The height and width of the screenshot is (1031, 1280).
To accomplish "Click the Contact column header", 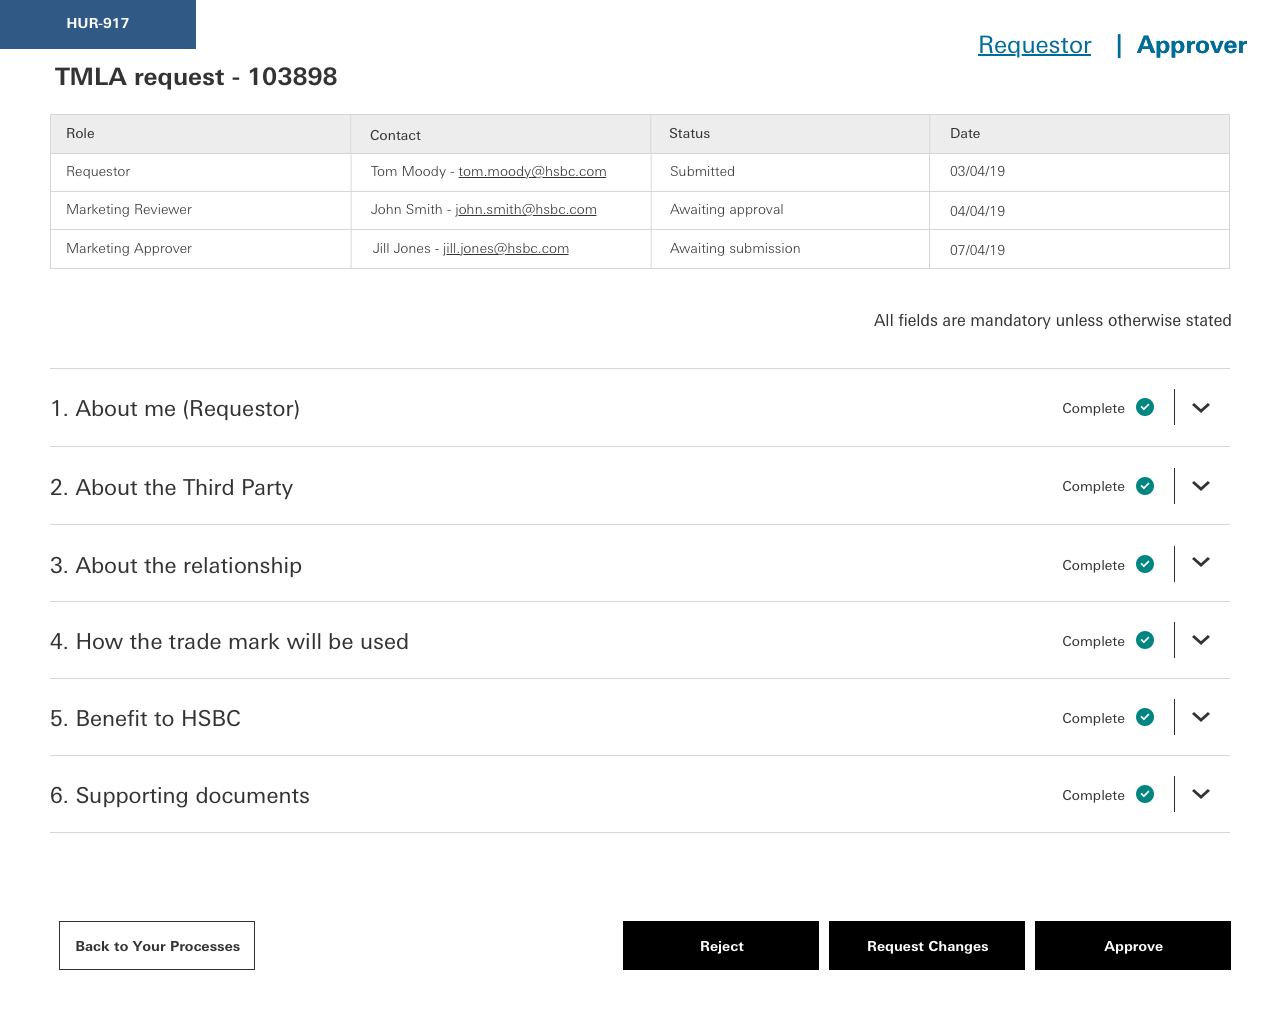I will pos(500,134).
